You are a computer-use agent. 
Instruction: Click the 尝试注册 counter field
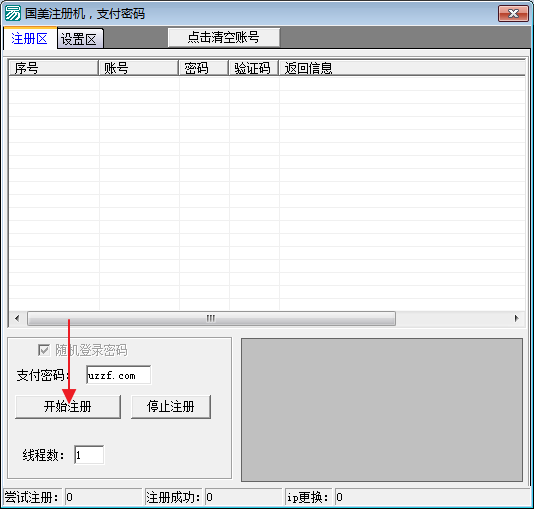pyautogui.click(x=104, y=497)
